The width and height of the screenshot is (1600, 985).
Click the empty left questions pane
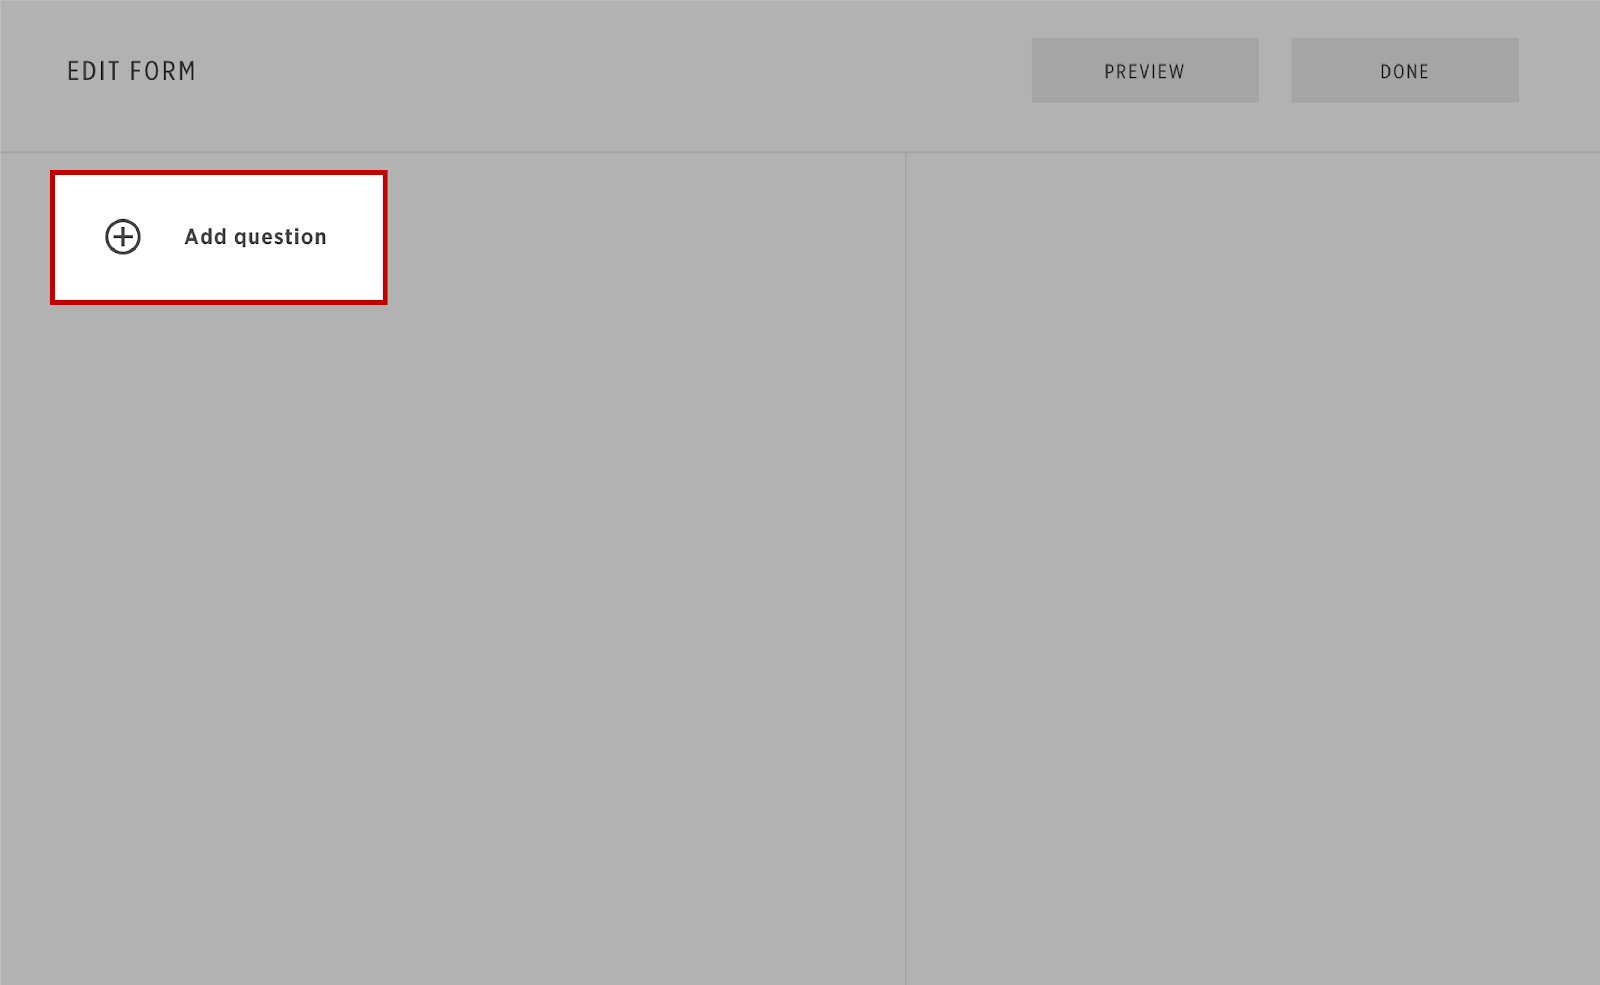tap(452, 640)
